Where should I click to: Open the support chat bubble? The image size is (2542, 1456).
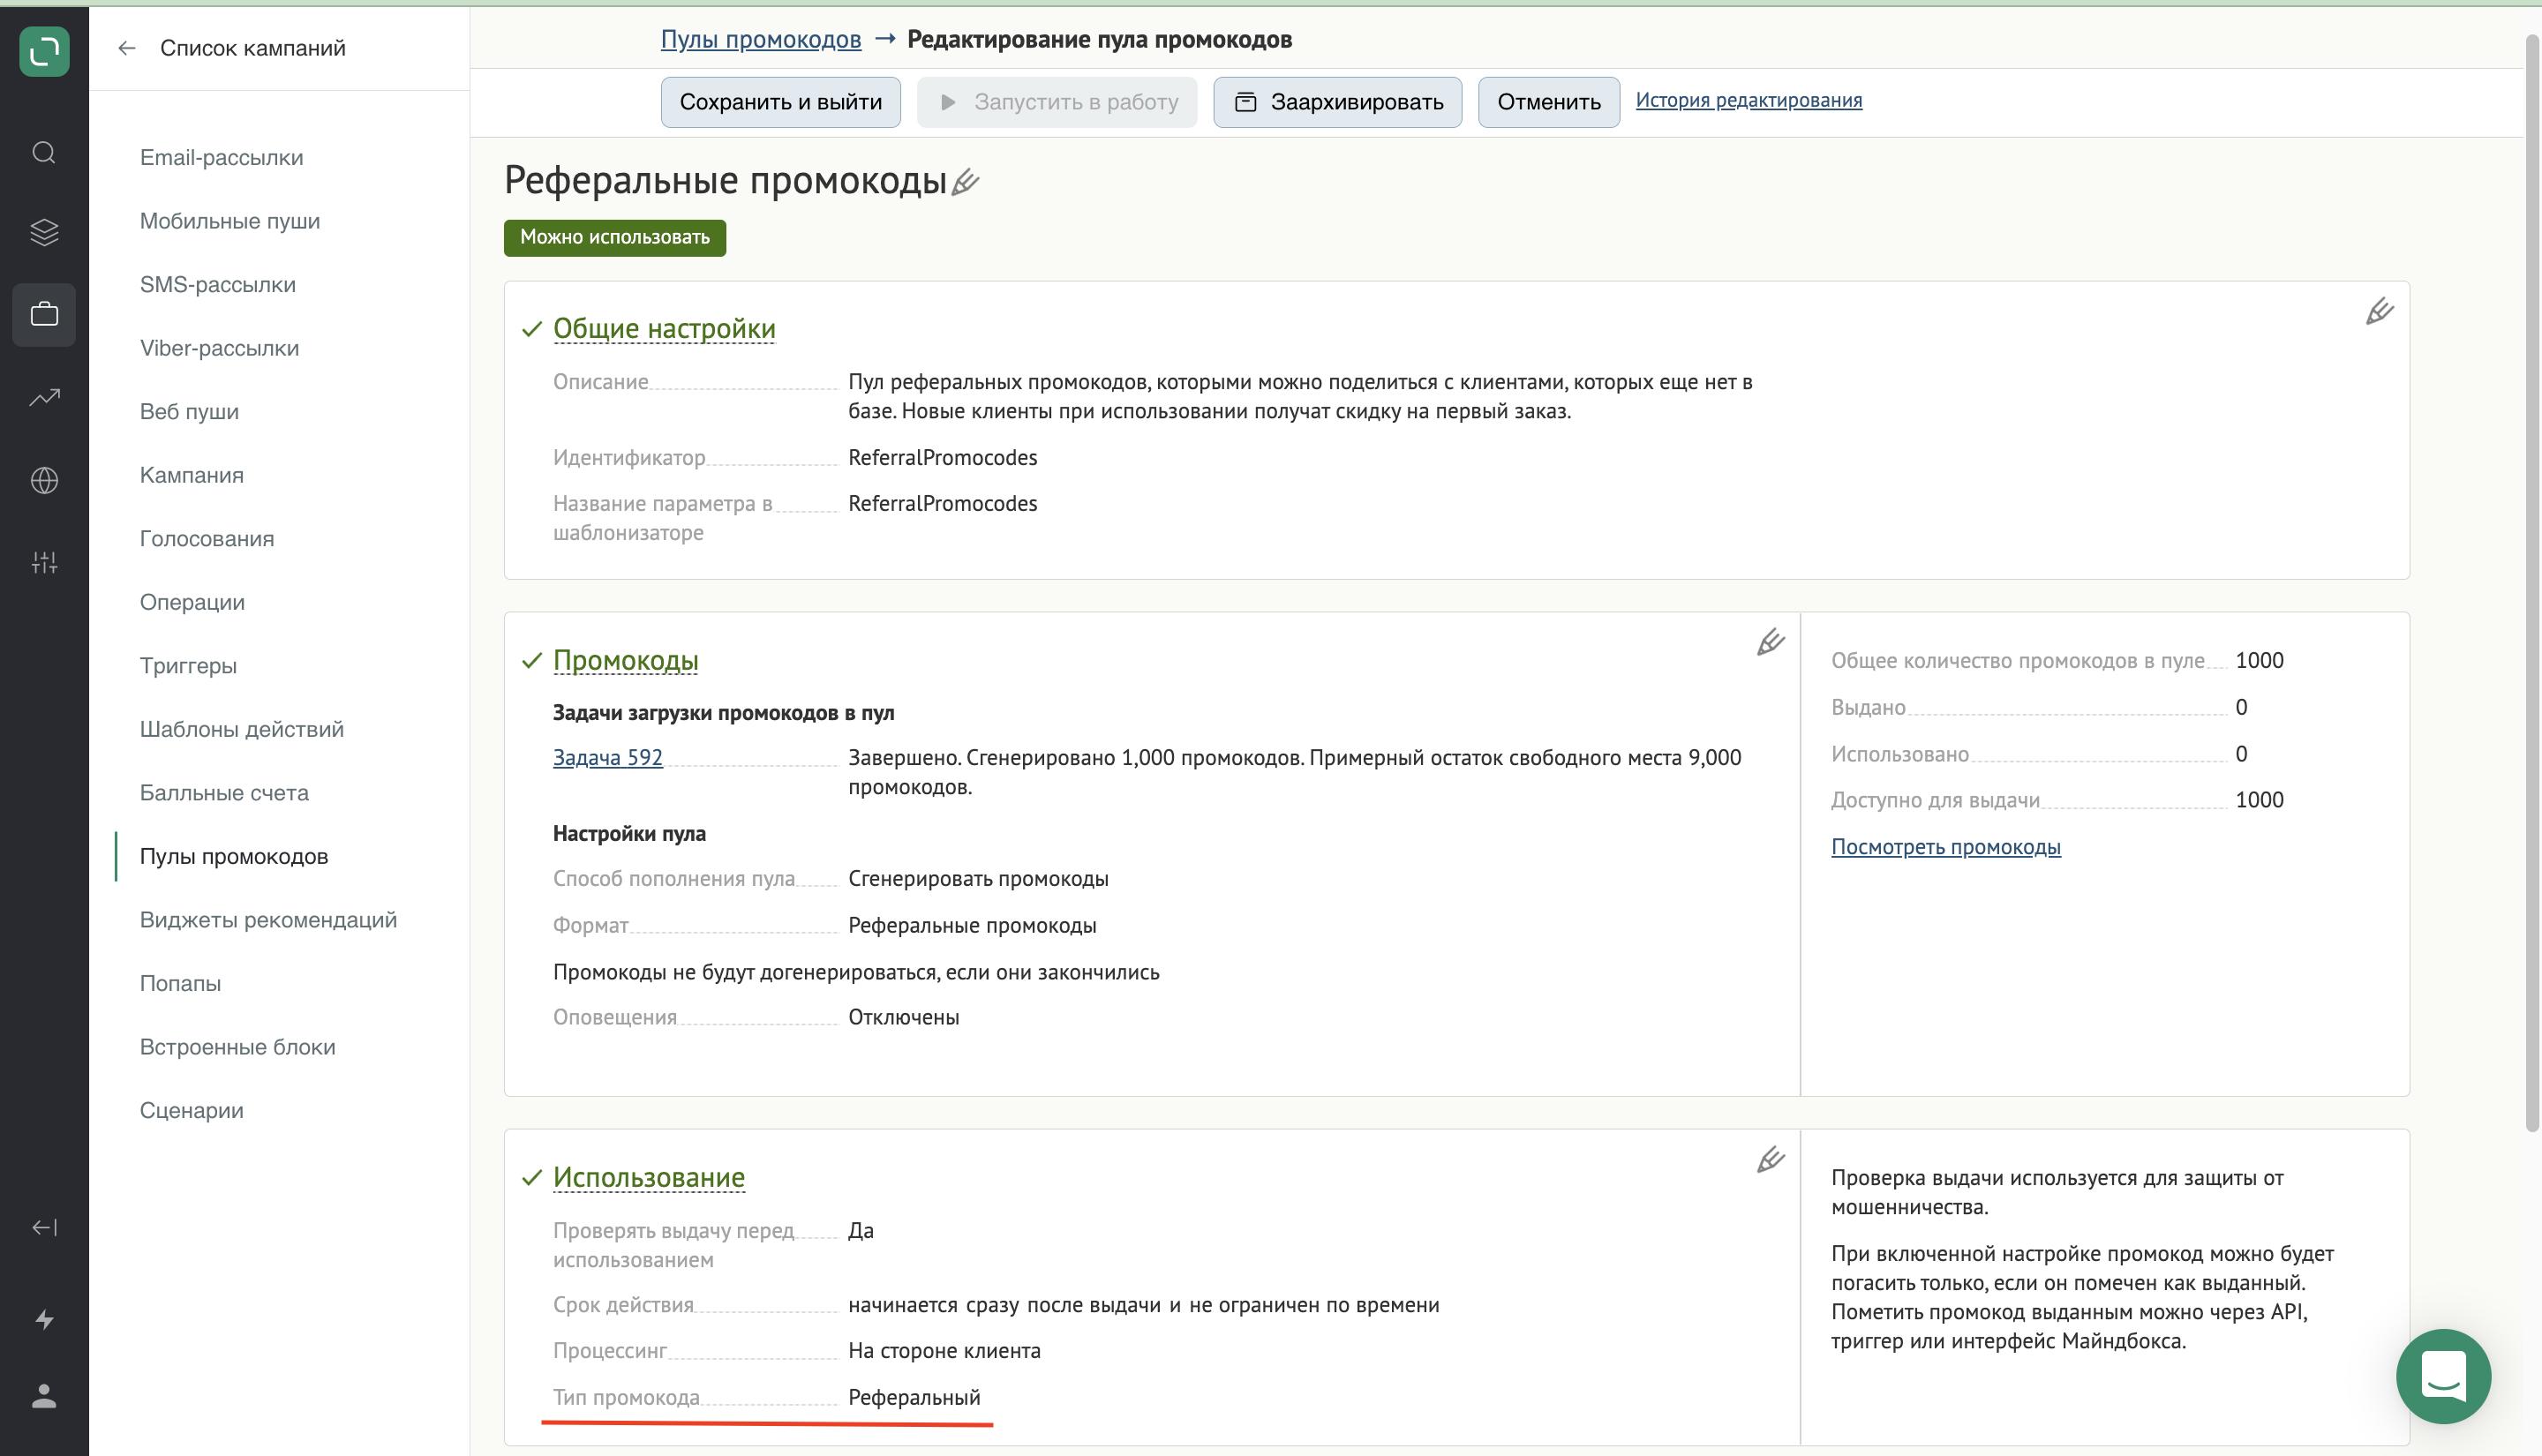(x=2442, y=1376)
